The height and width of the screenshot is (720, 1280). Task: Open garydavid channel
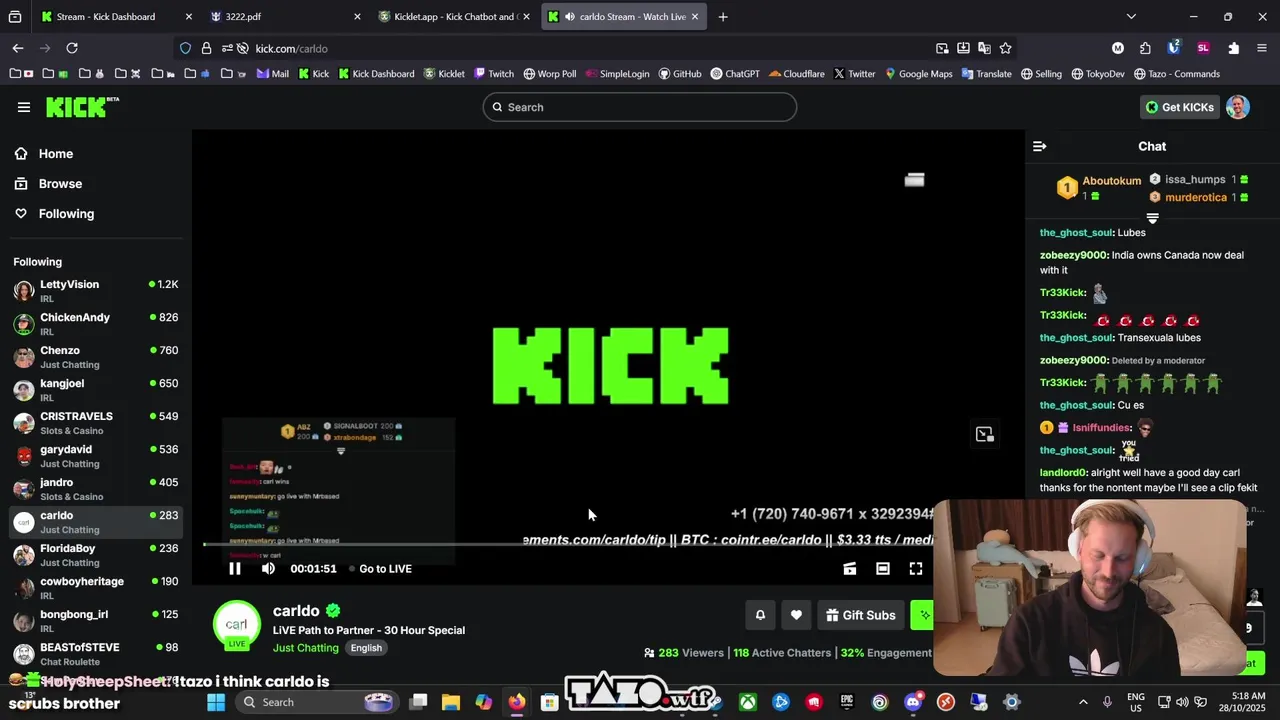click(96, 456)
